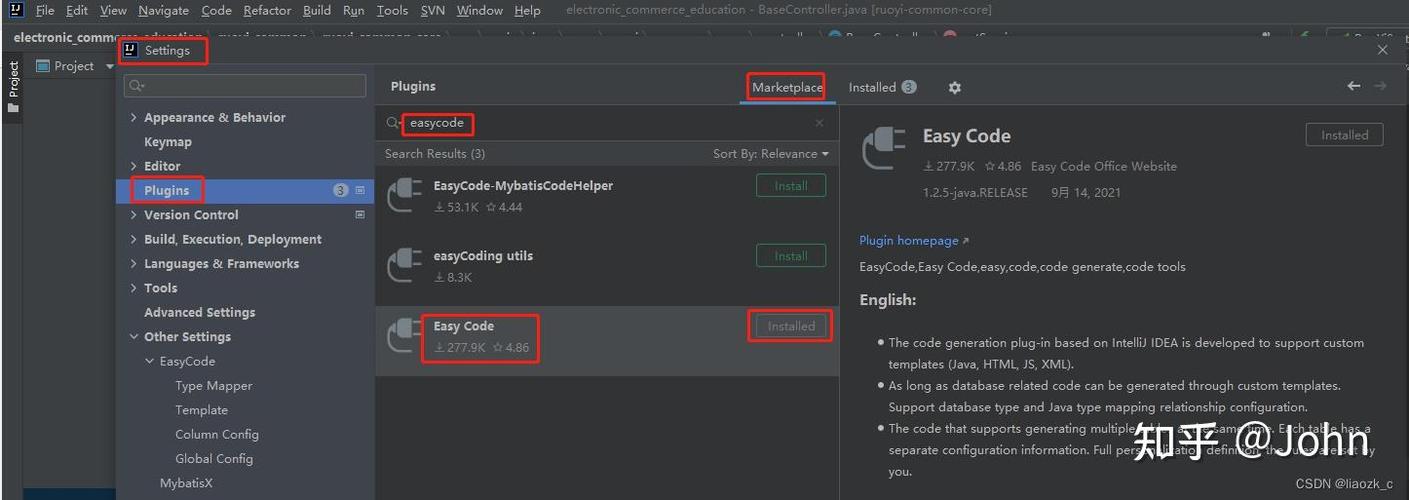This screenshot has height=500, width=1409.
Task: Open the File menu
Action: [44, 10]
